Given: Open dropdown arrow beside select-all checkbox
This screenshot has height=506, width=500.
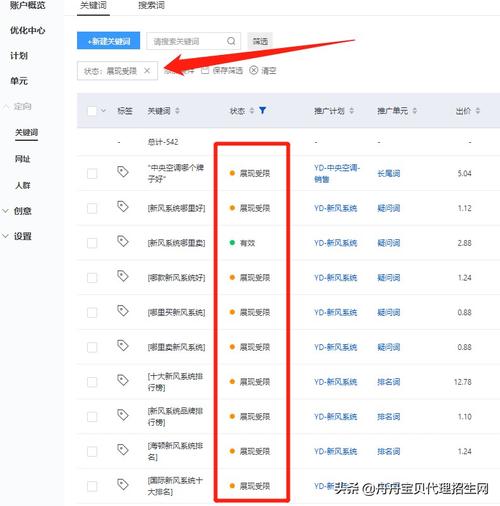Looking at the screenshot, I should point(103,111).
